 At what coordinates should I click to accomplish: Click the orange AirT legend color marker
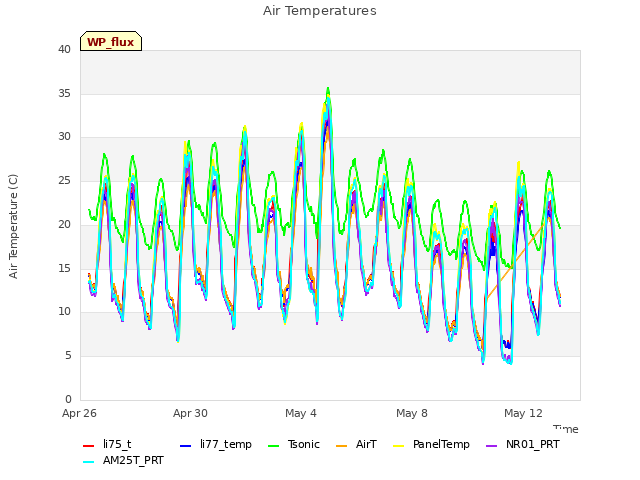tap(342, 446)
